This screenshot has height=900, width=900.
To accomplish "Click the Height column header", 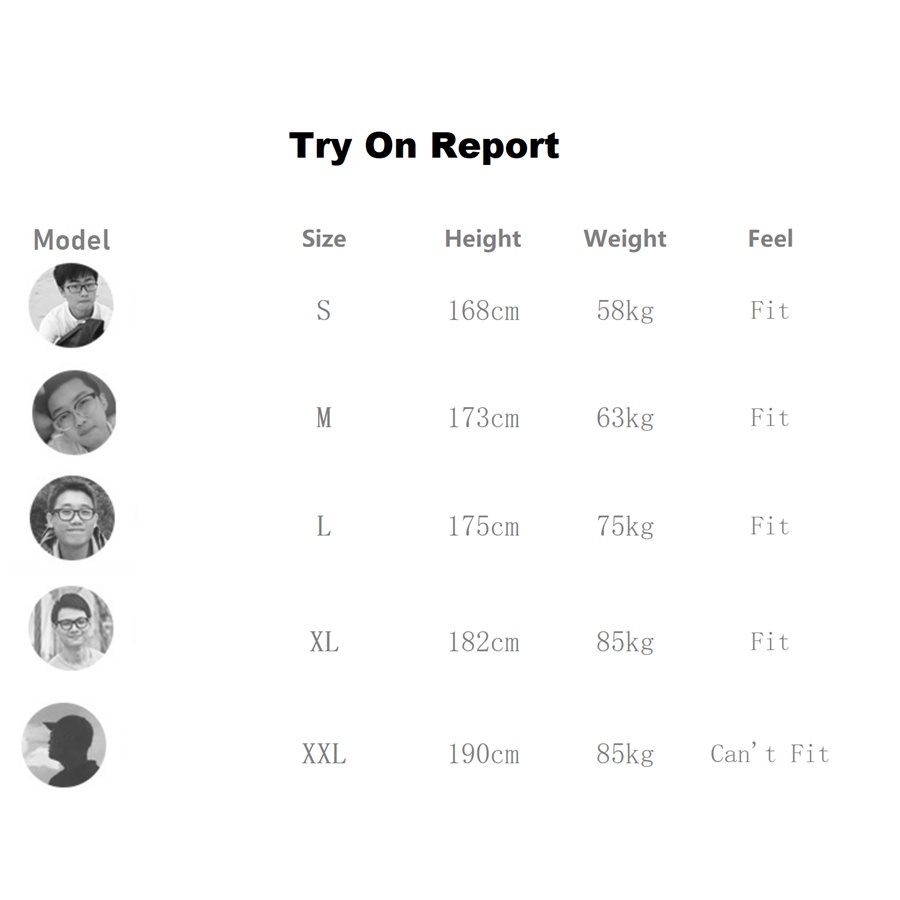I will point(483,239).
